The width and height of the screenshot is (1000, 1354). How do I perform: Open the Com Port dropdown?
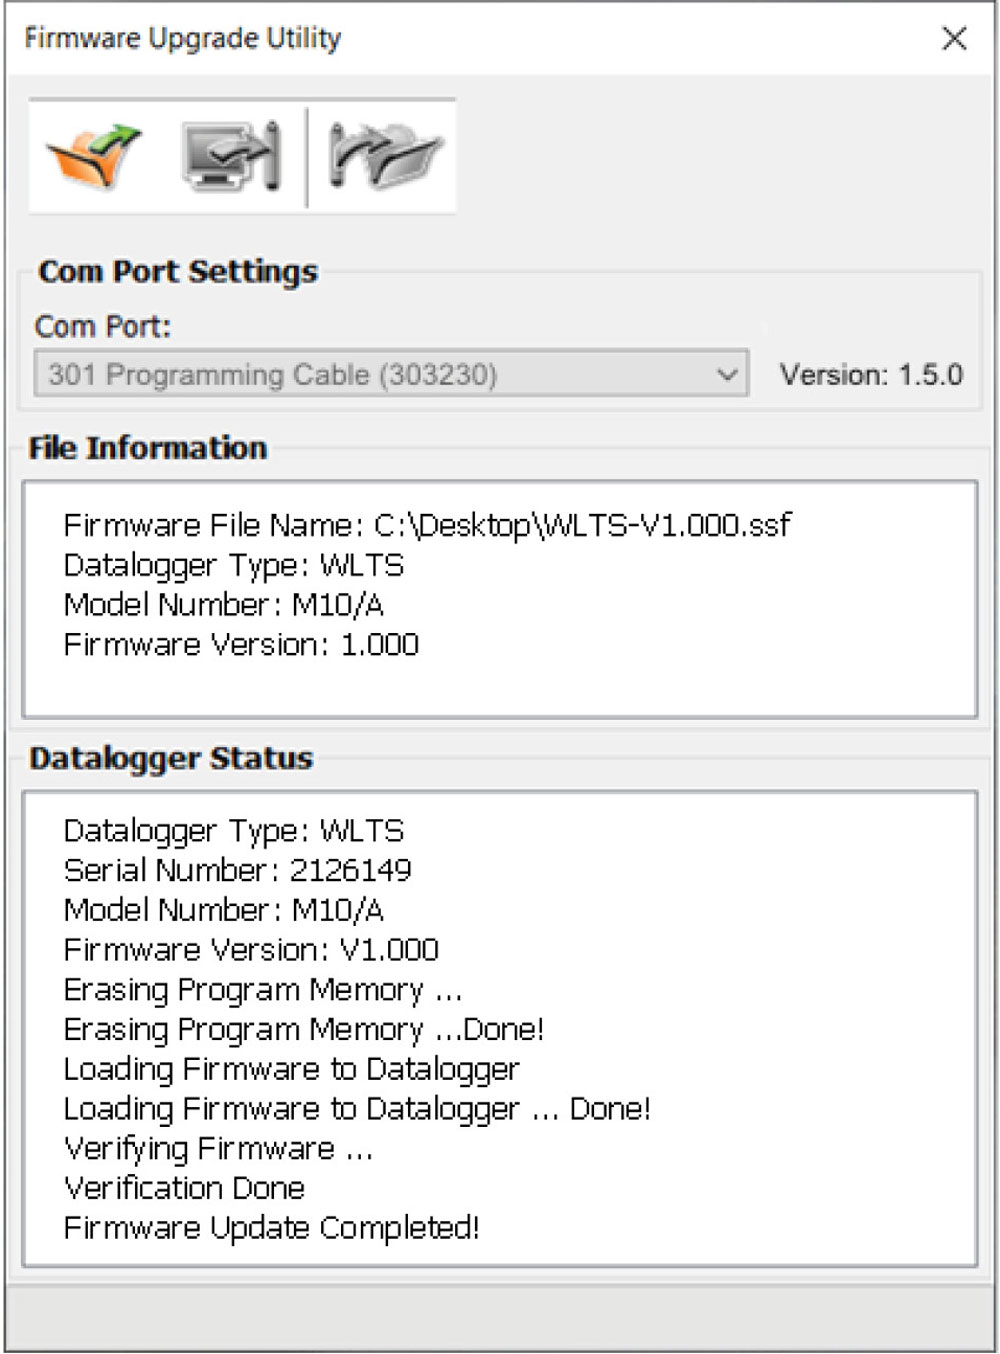[390, 374]
